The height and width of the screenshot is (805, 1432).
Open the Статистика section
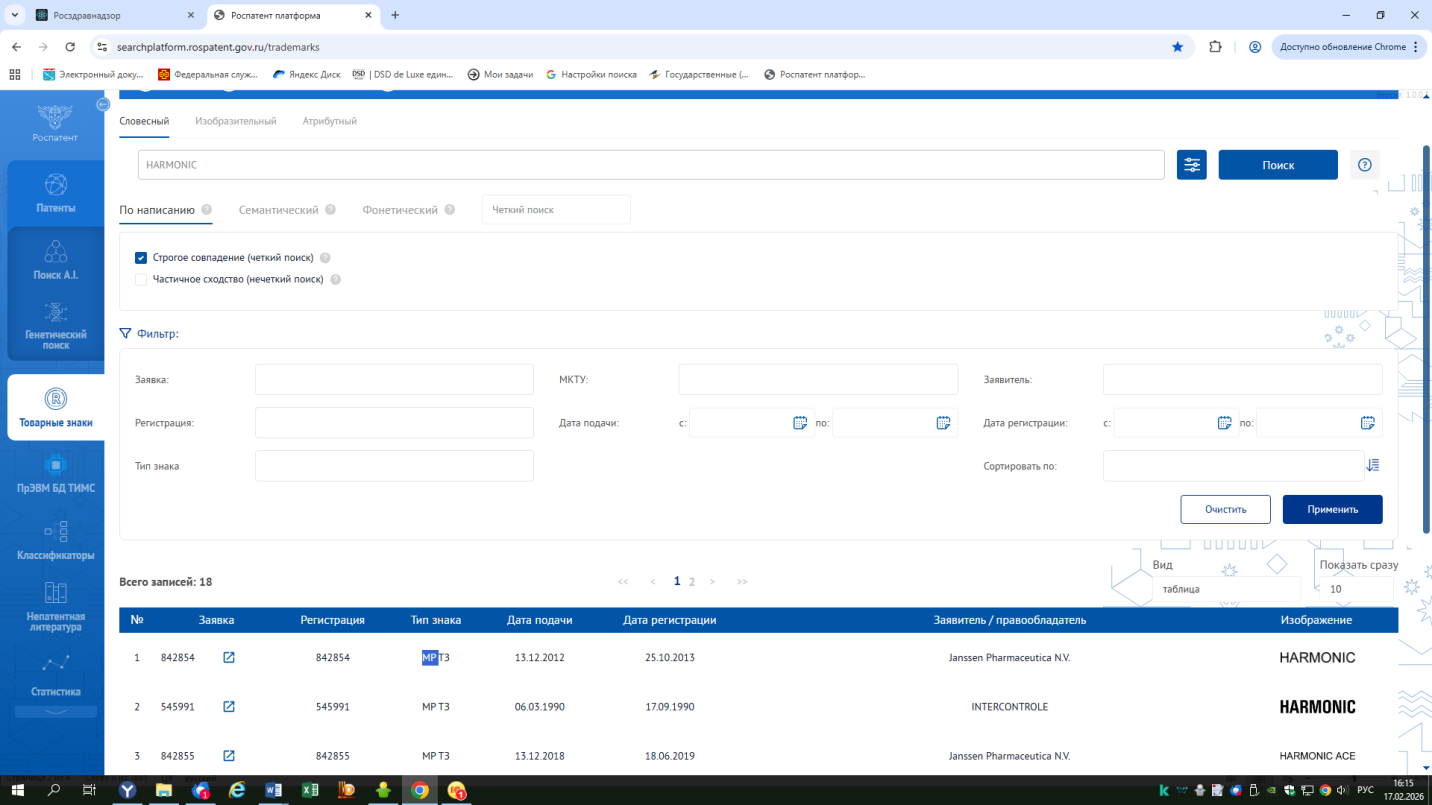(x=56, y=676)
